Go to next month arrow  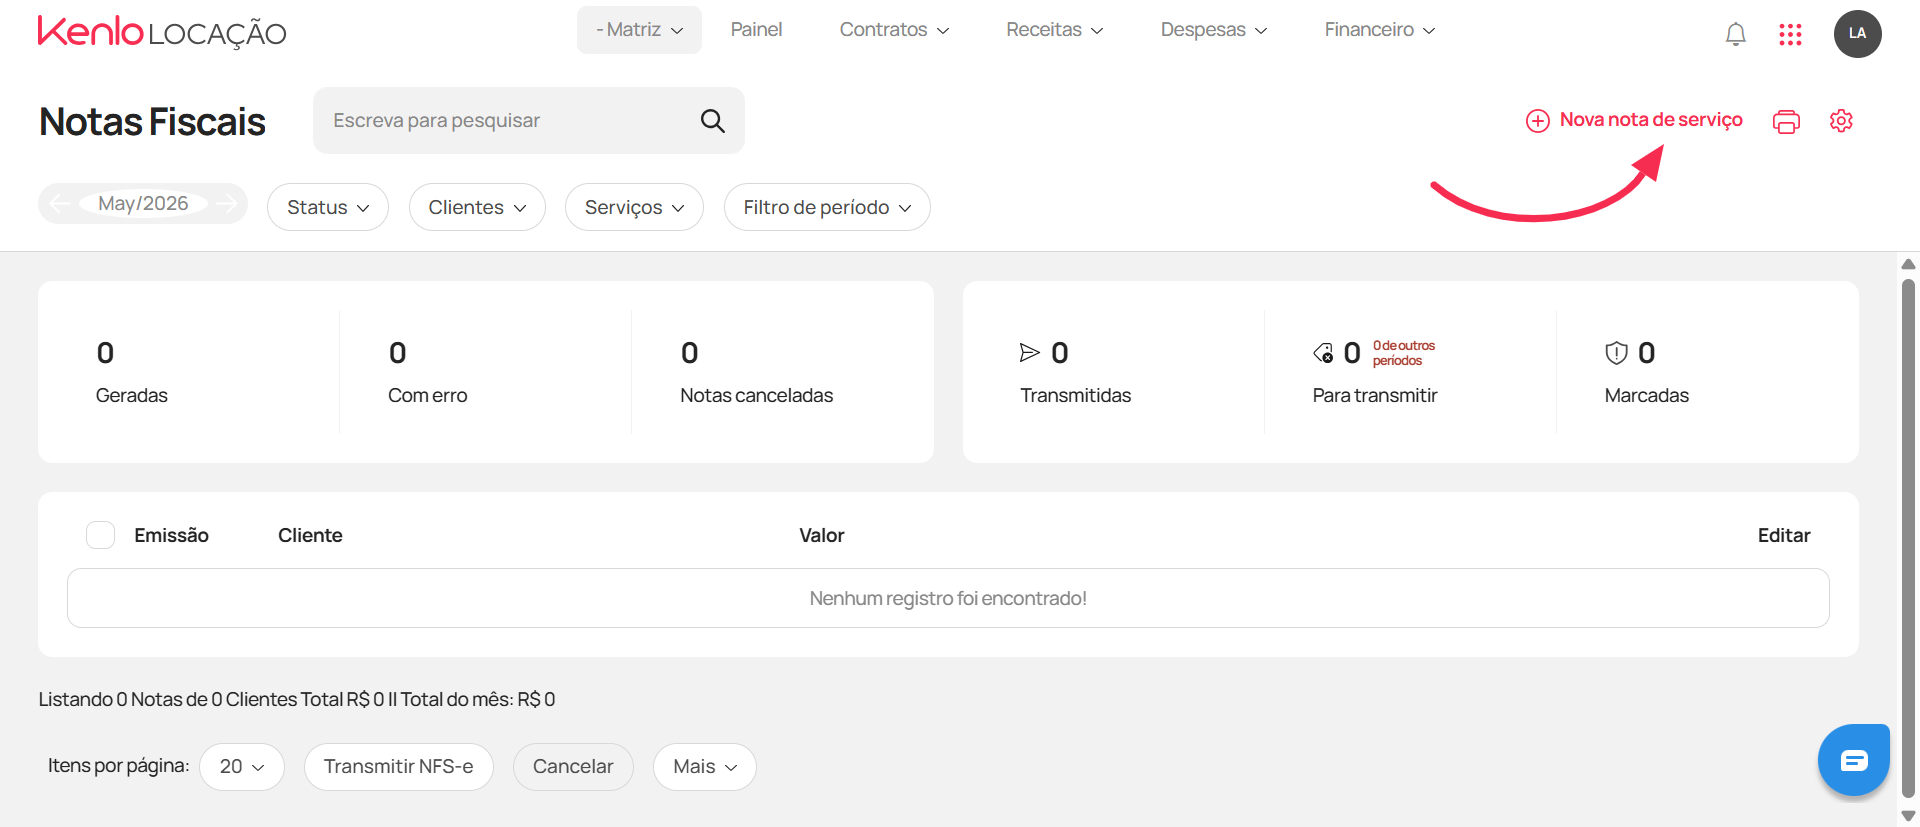coord(227,204)
